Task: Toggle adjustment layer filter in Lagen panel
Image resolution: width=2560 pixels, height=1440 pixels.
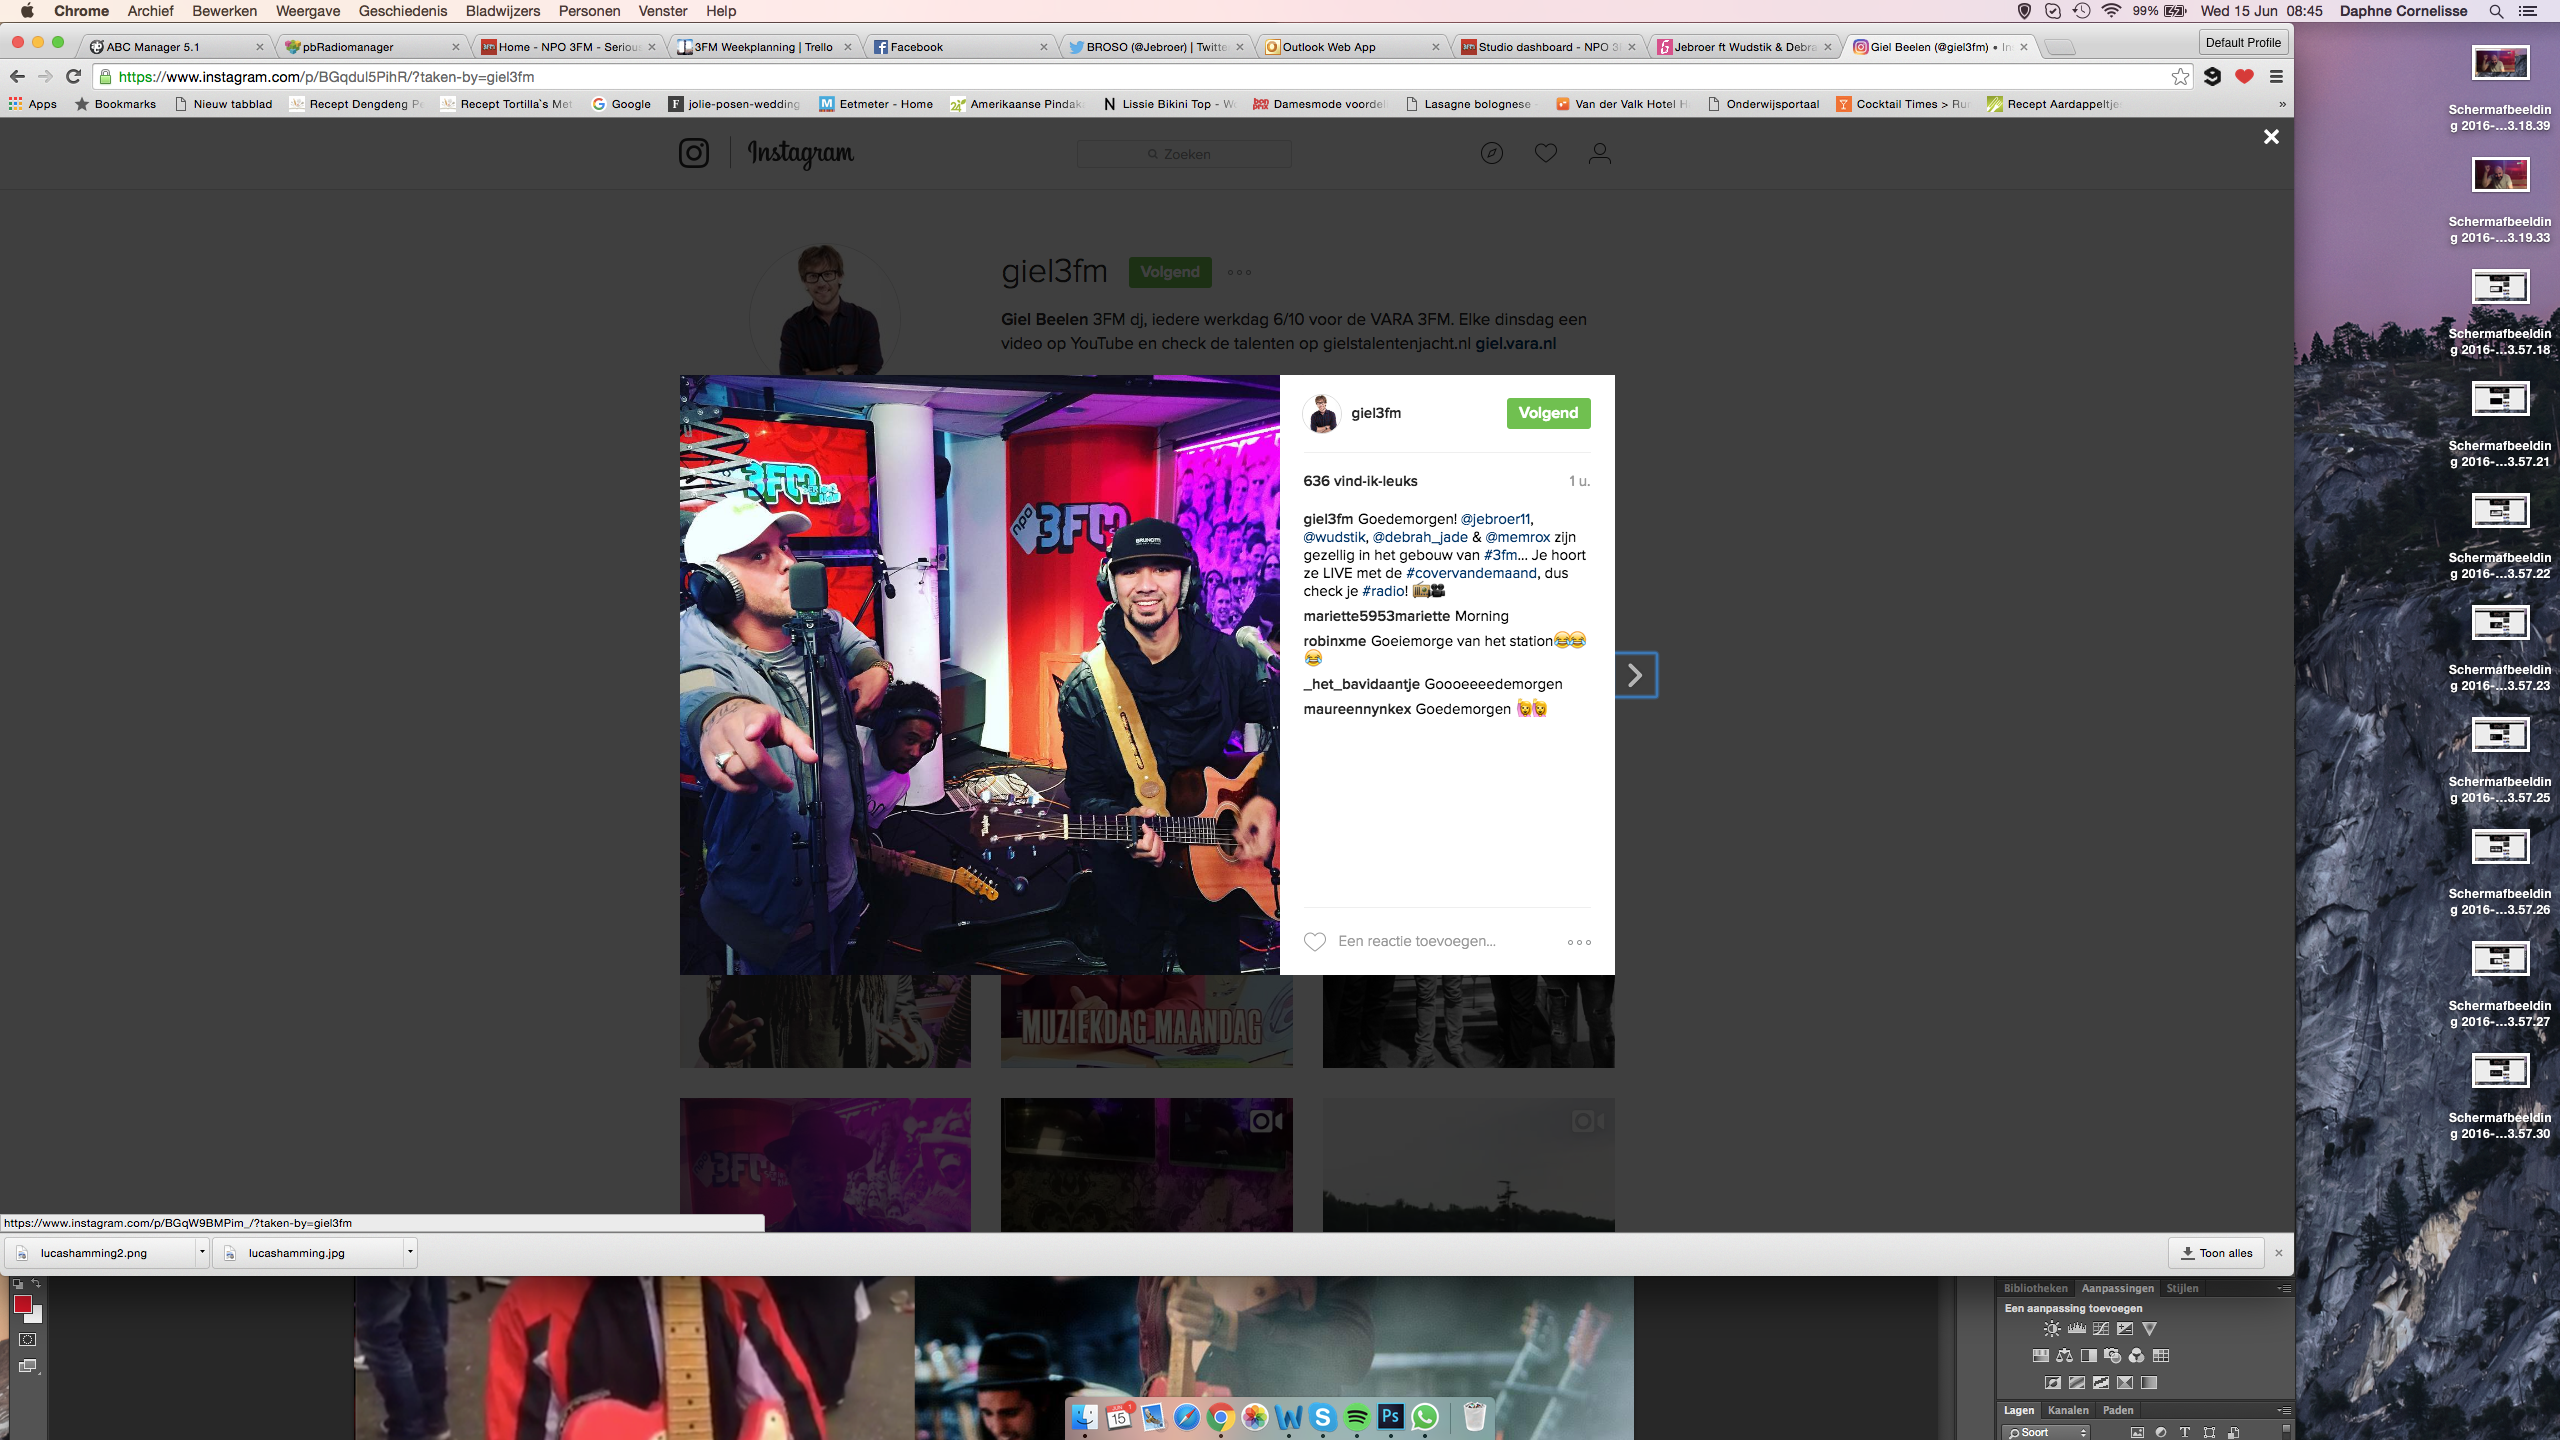Action: [x=2161, y=1432]
